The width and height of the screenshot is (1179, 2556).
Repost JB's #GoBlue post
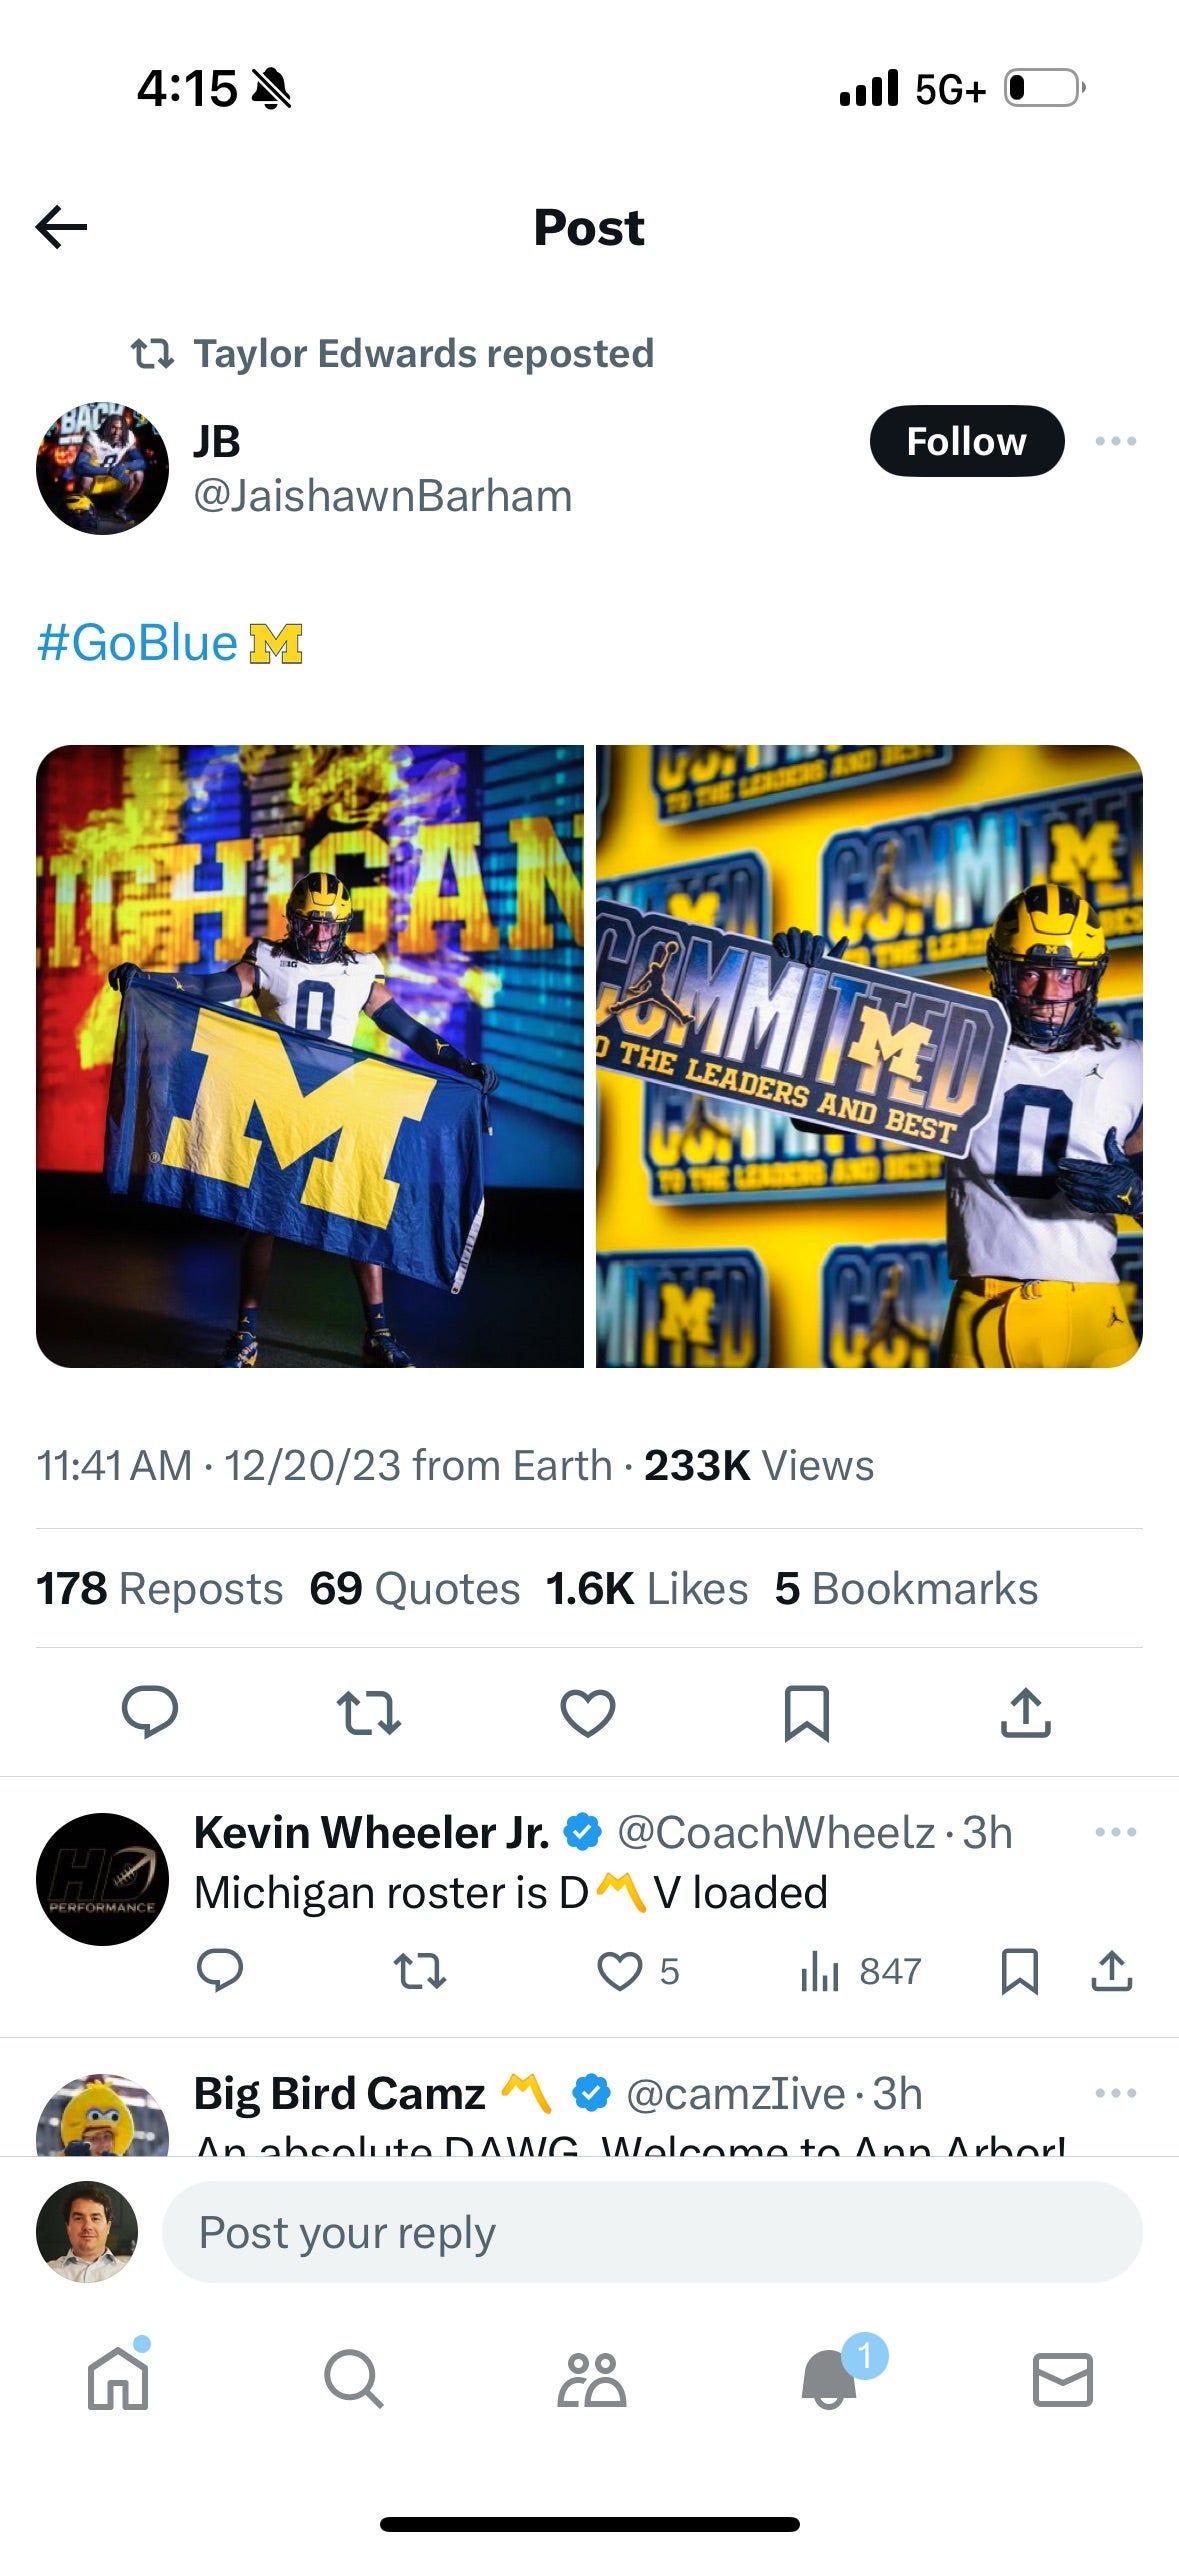point(368,1712)
